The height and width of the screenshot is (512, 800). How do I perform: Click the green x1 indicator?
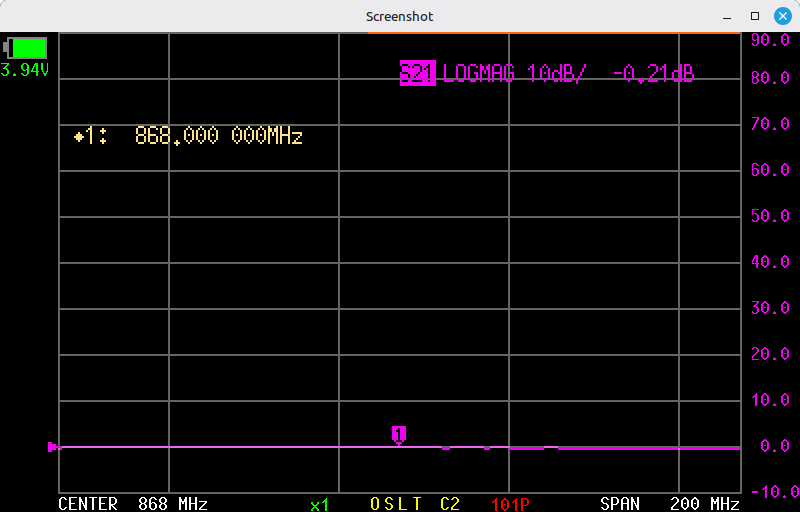319,504
